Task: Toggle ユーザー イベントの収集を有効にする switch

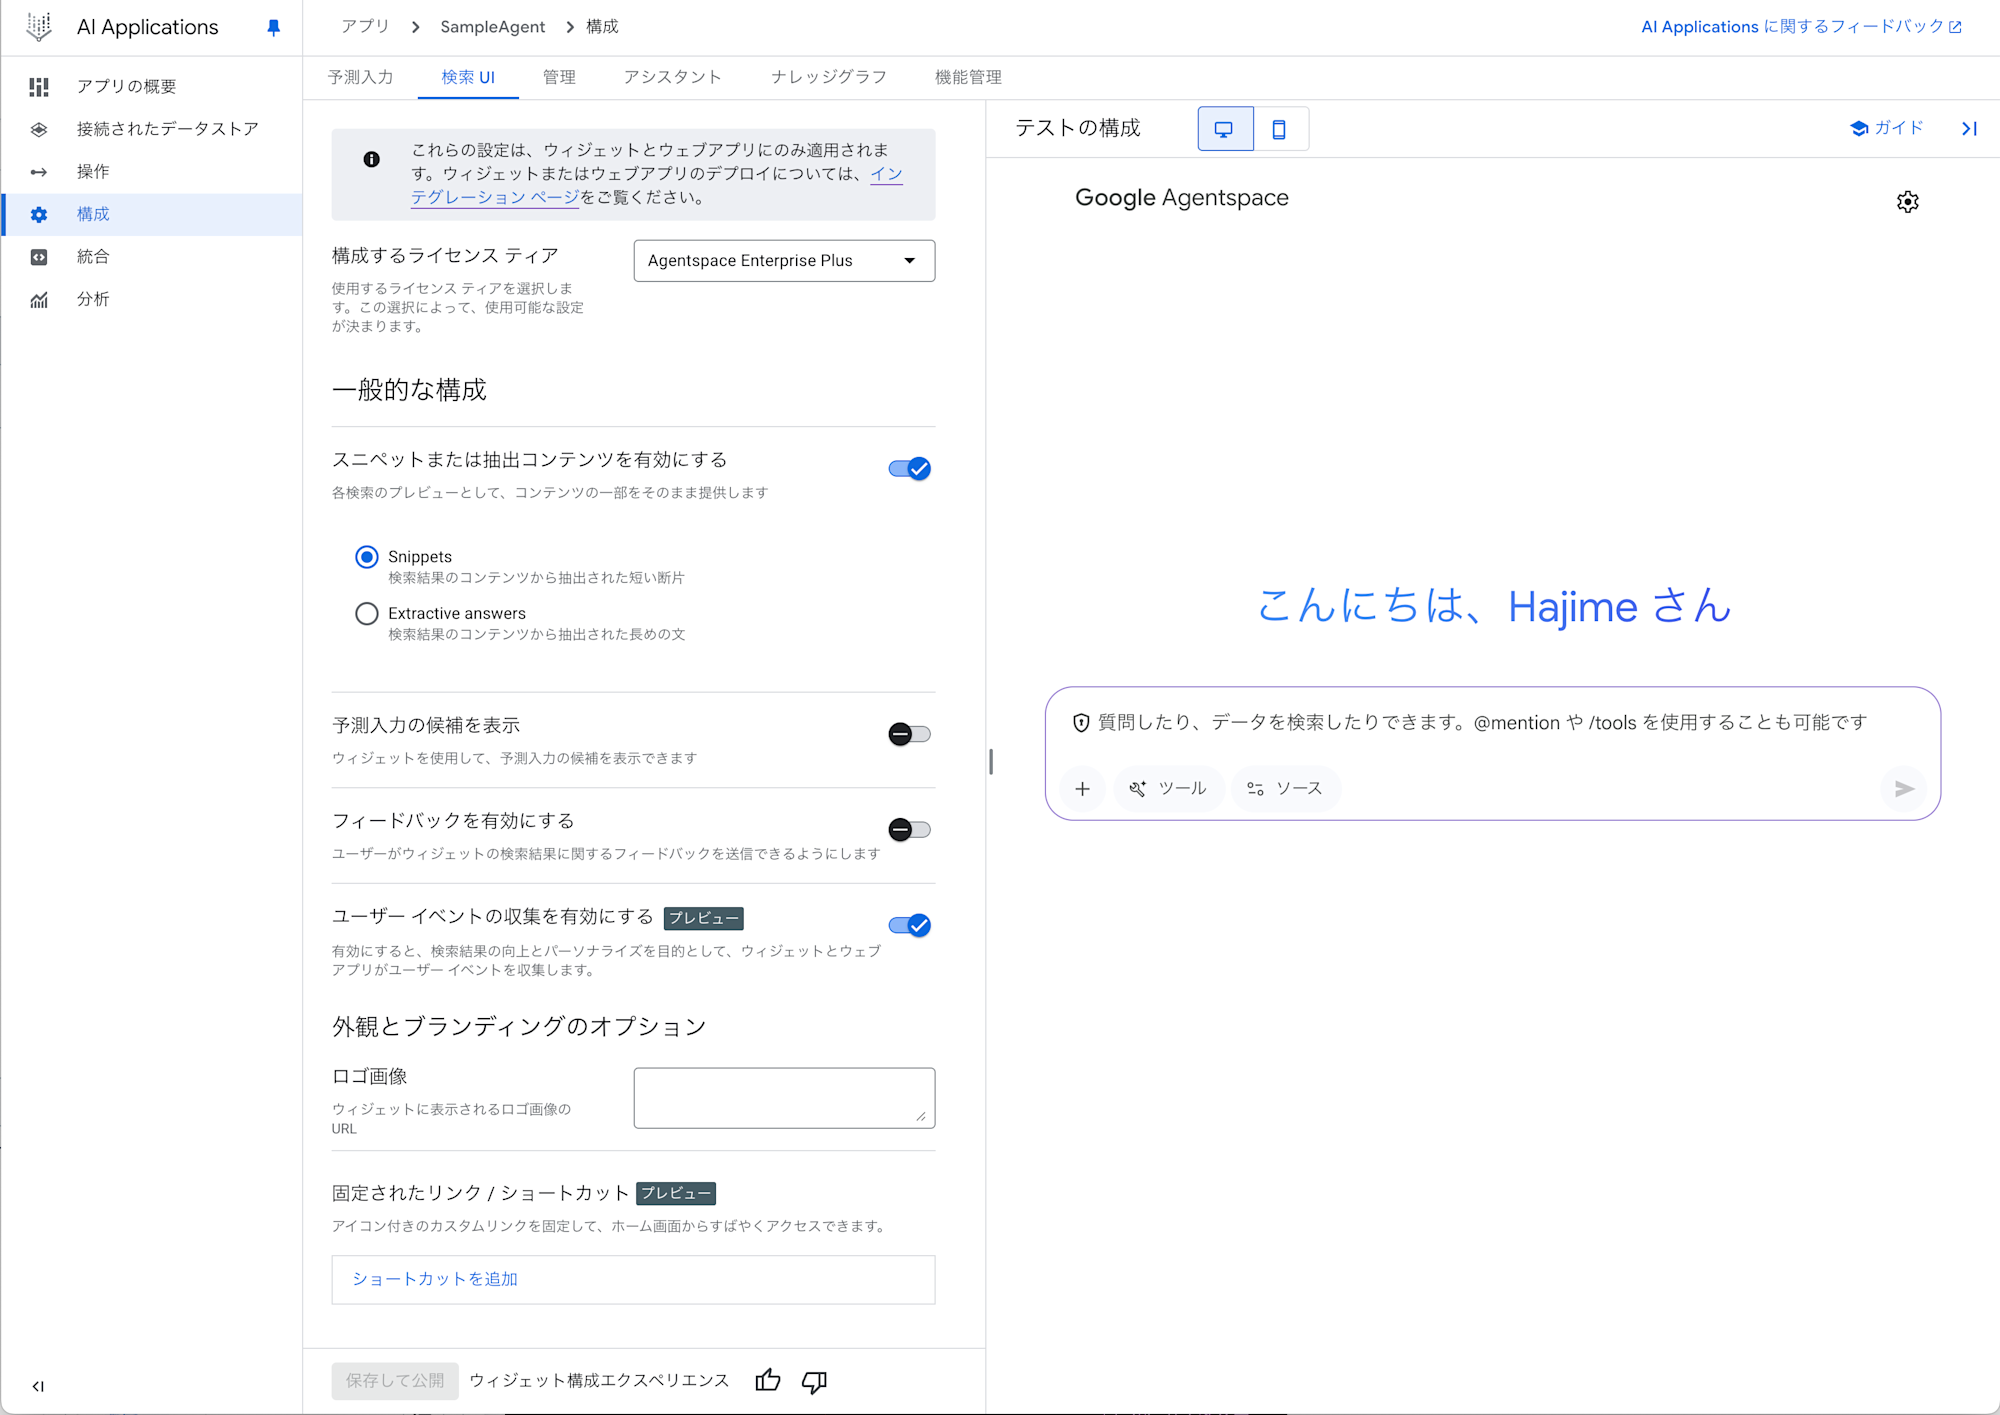Action: [x=909, y=925]
